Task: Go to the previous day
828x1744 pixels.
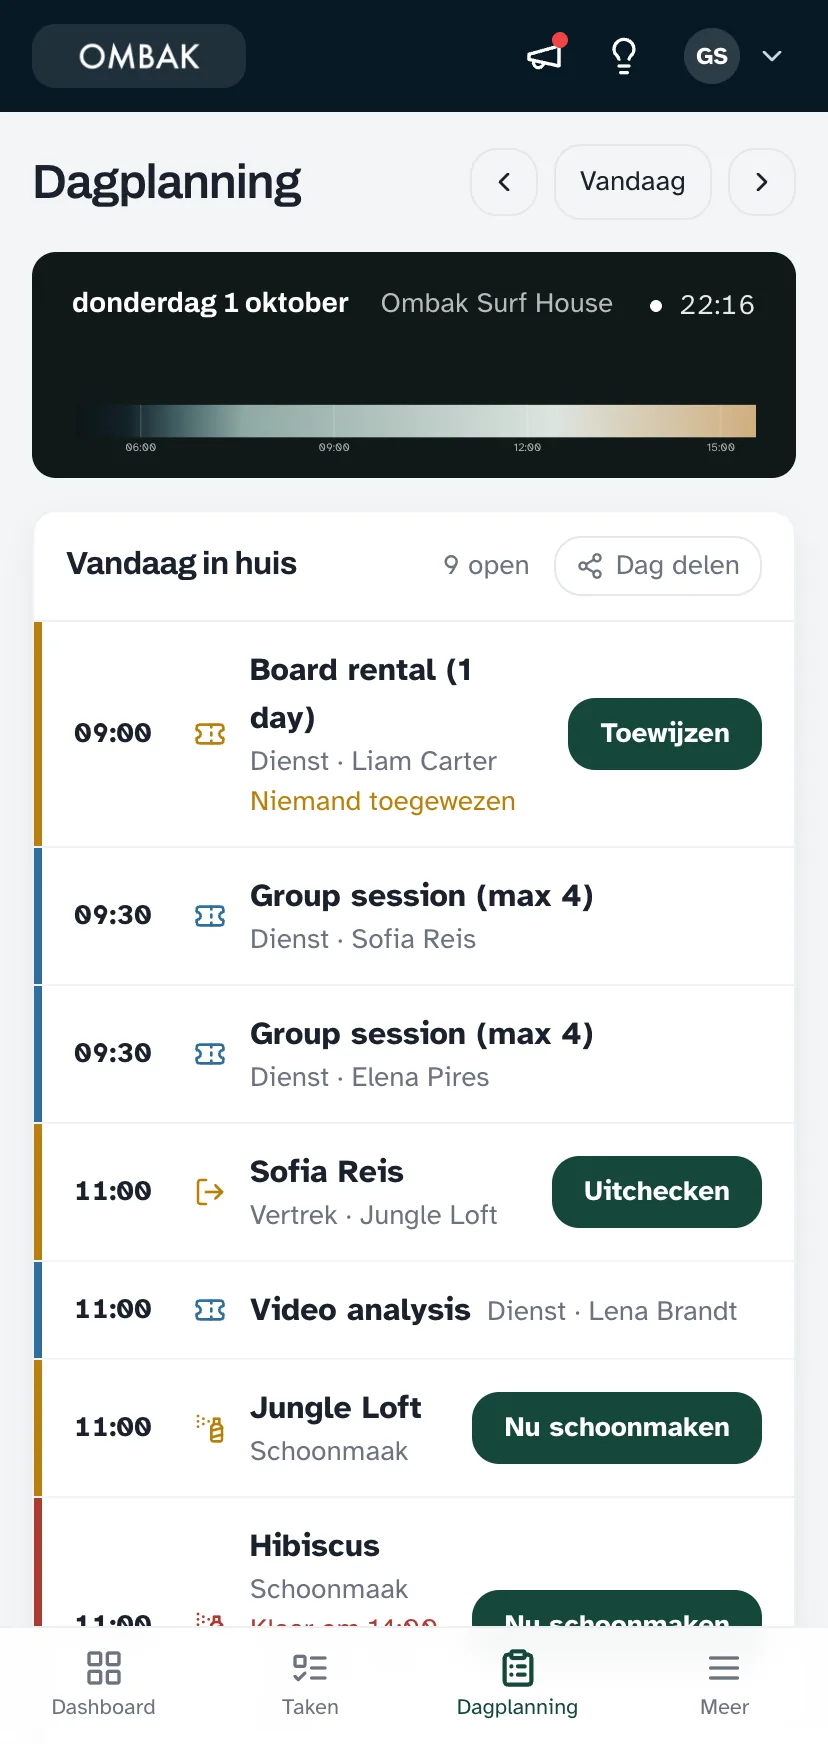Action: coord(504,182)
